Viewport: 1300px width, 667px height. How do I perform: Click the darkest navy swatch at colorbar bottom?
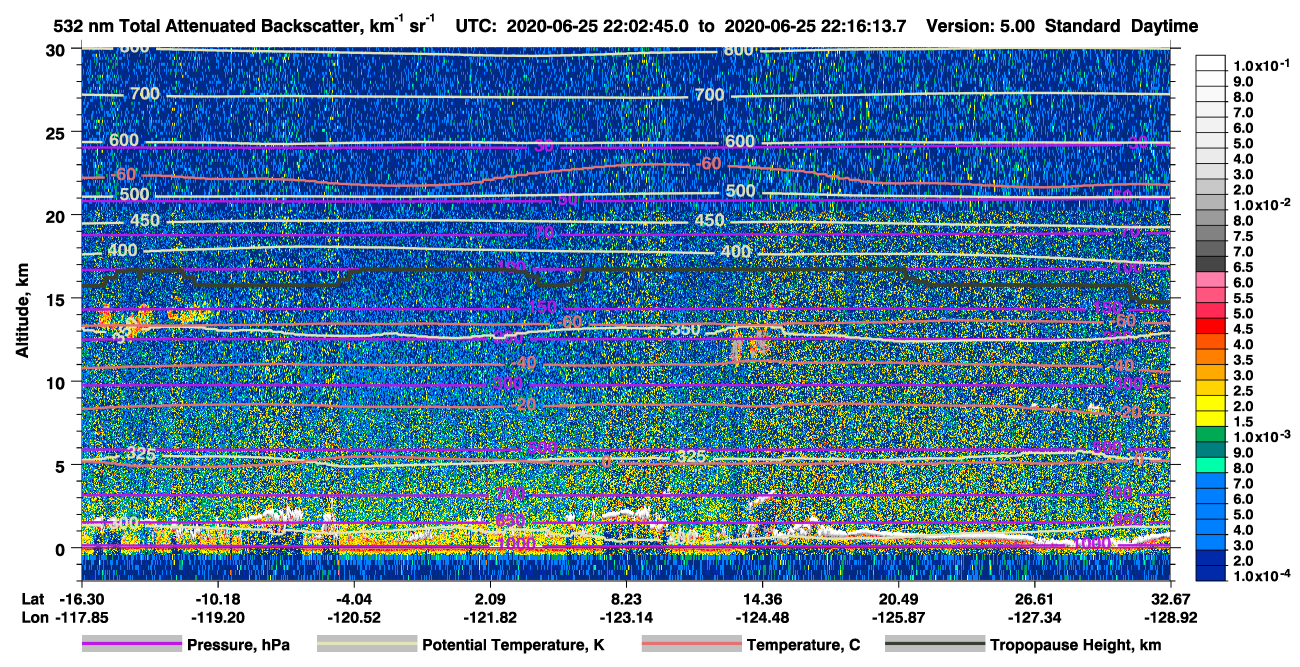1210,574
